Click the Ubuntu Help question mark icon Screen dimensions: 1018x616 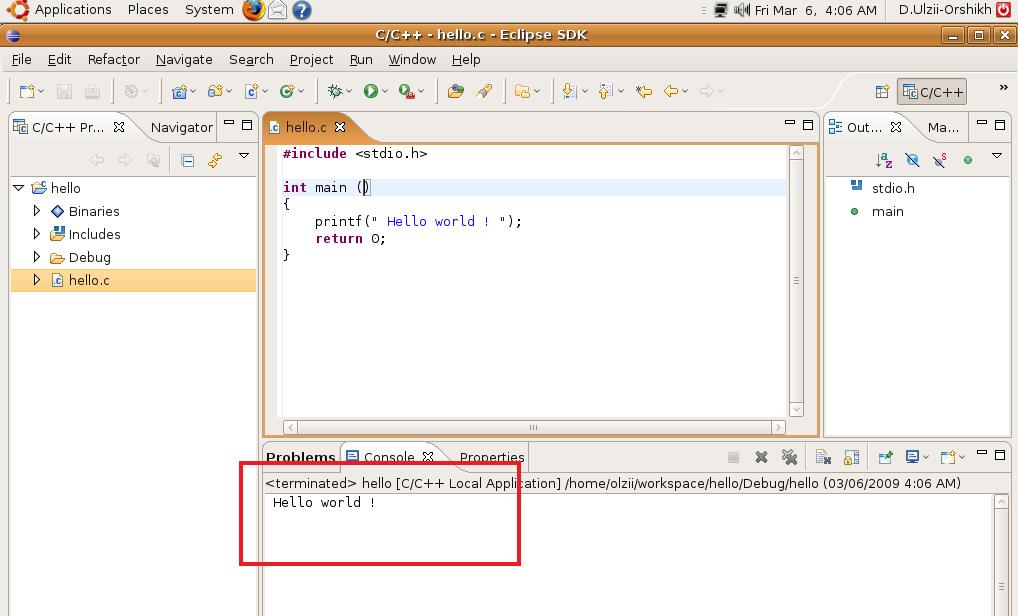[x=301, y=10]
